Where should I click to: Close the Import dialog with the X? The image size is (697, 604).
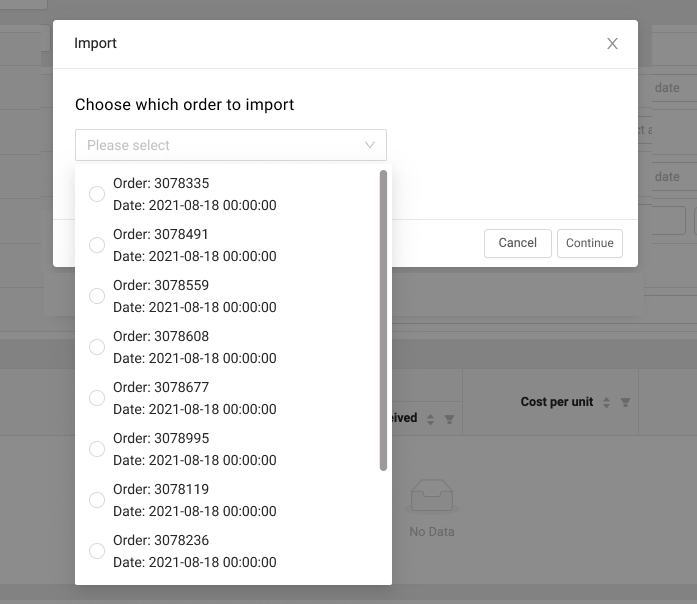[612, 44]
